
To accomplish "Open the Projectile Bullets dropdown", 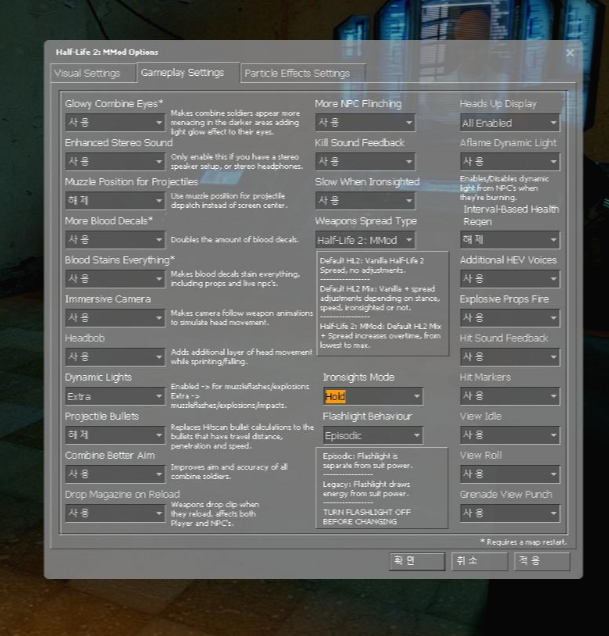I will coord(115,435).
